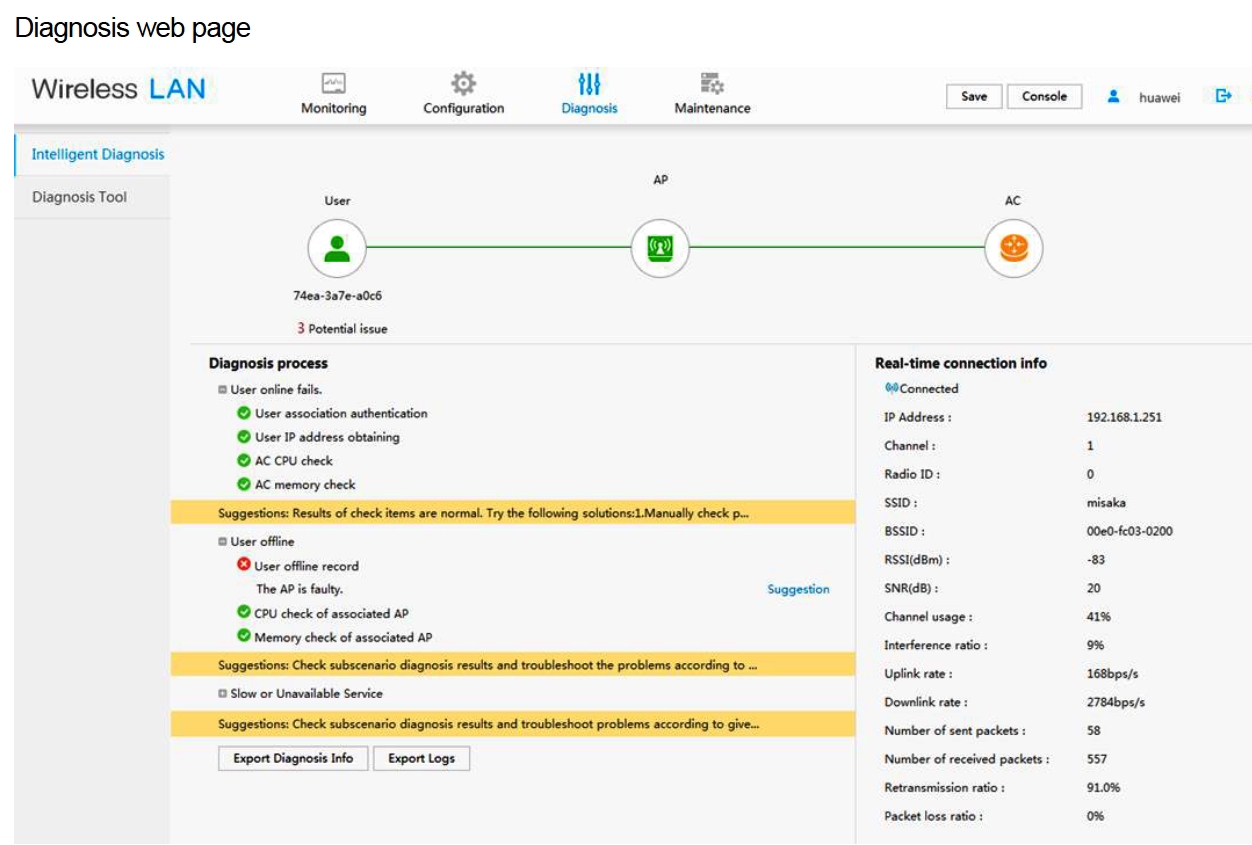Viewport: 1252px width, 845px height.
Task: Click the red error icon for User offline record
Action: 243,565
